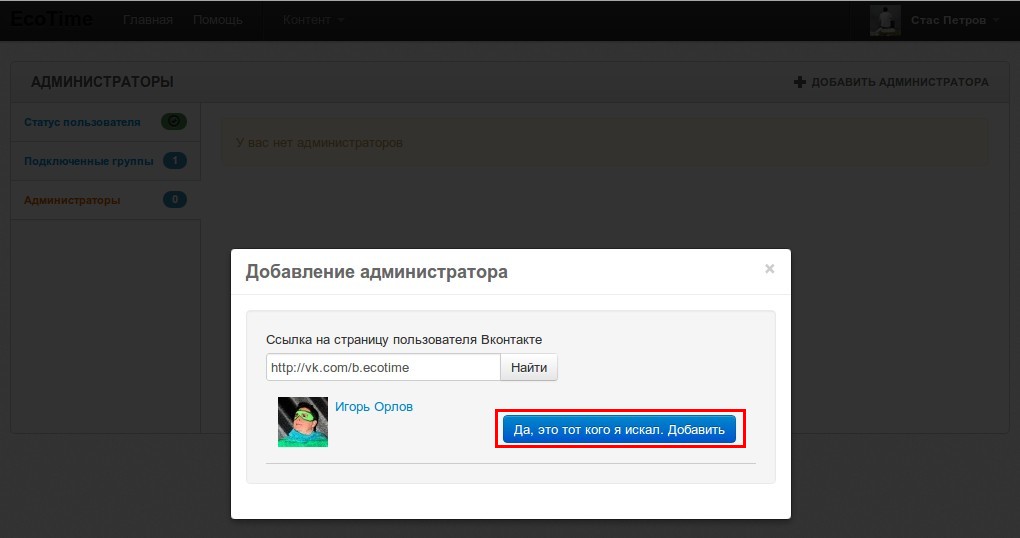
Task: Click the connected groups count badge
Action: tap(174, 161)
